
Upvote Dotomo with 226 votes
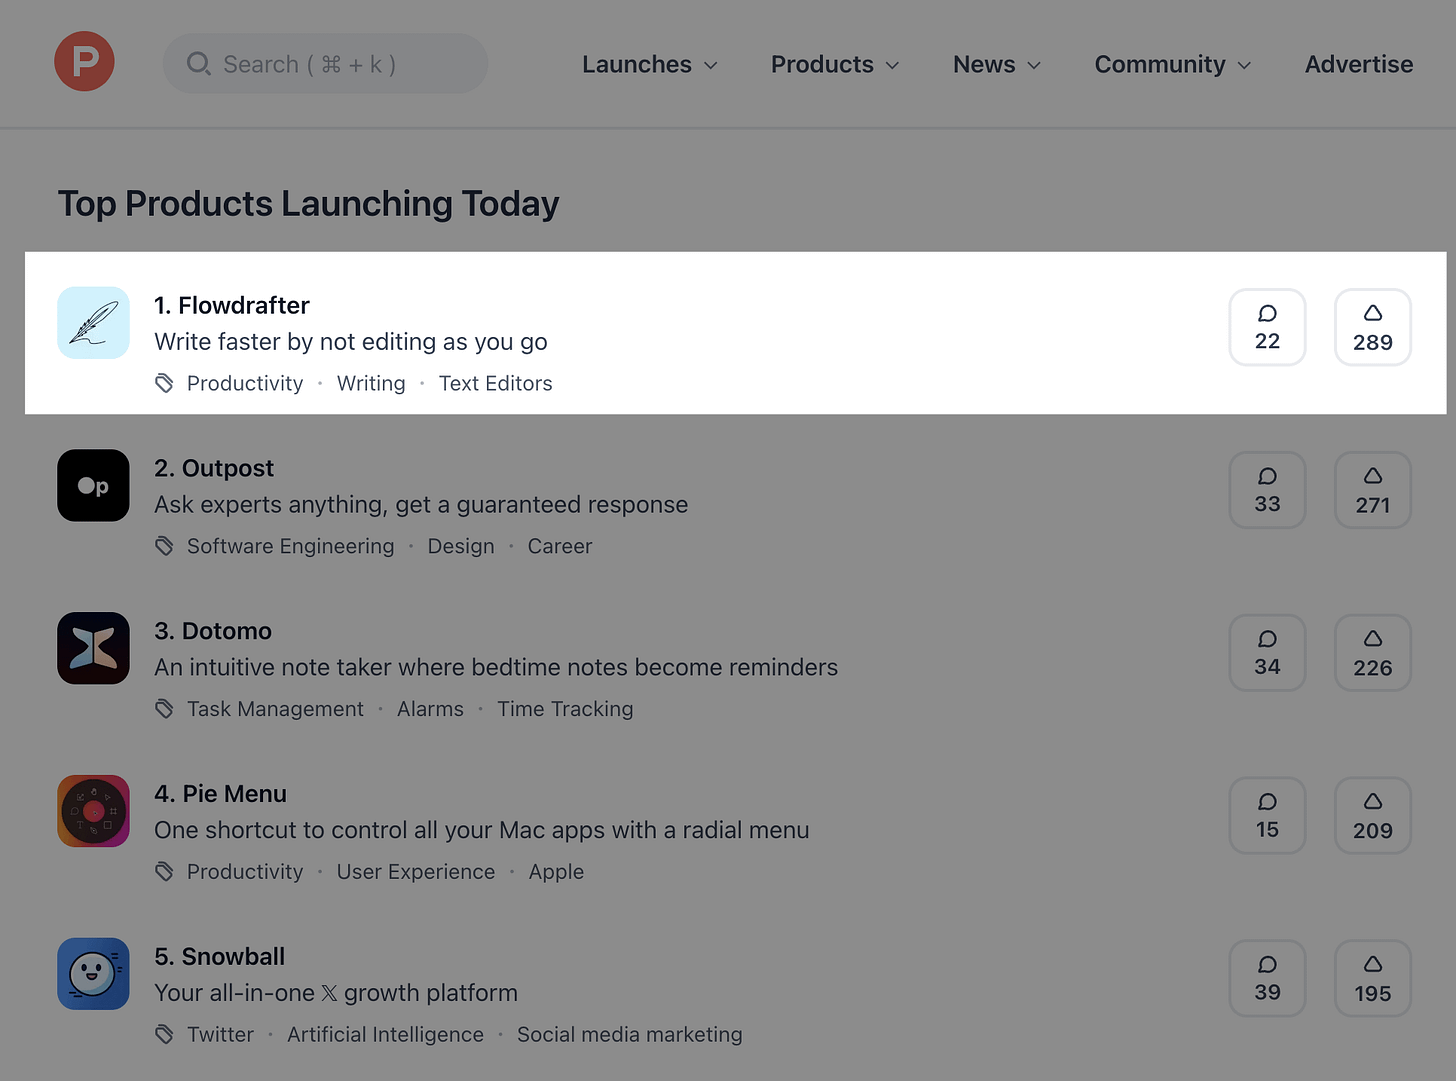coord(1373,653)
